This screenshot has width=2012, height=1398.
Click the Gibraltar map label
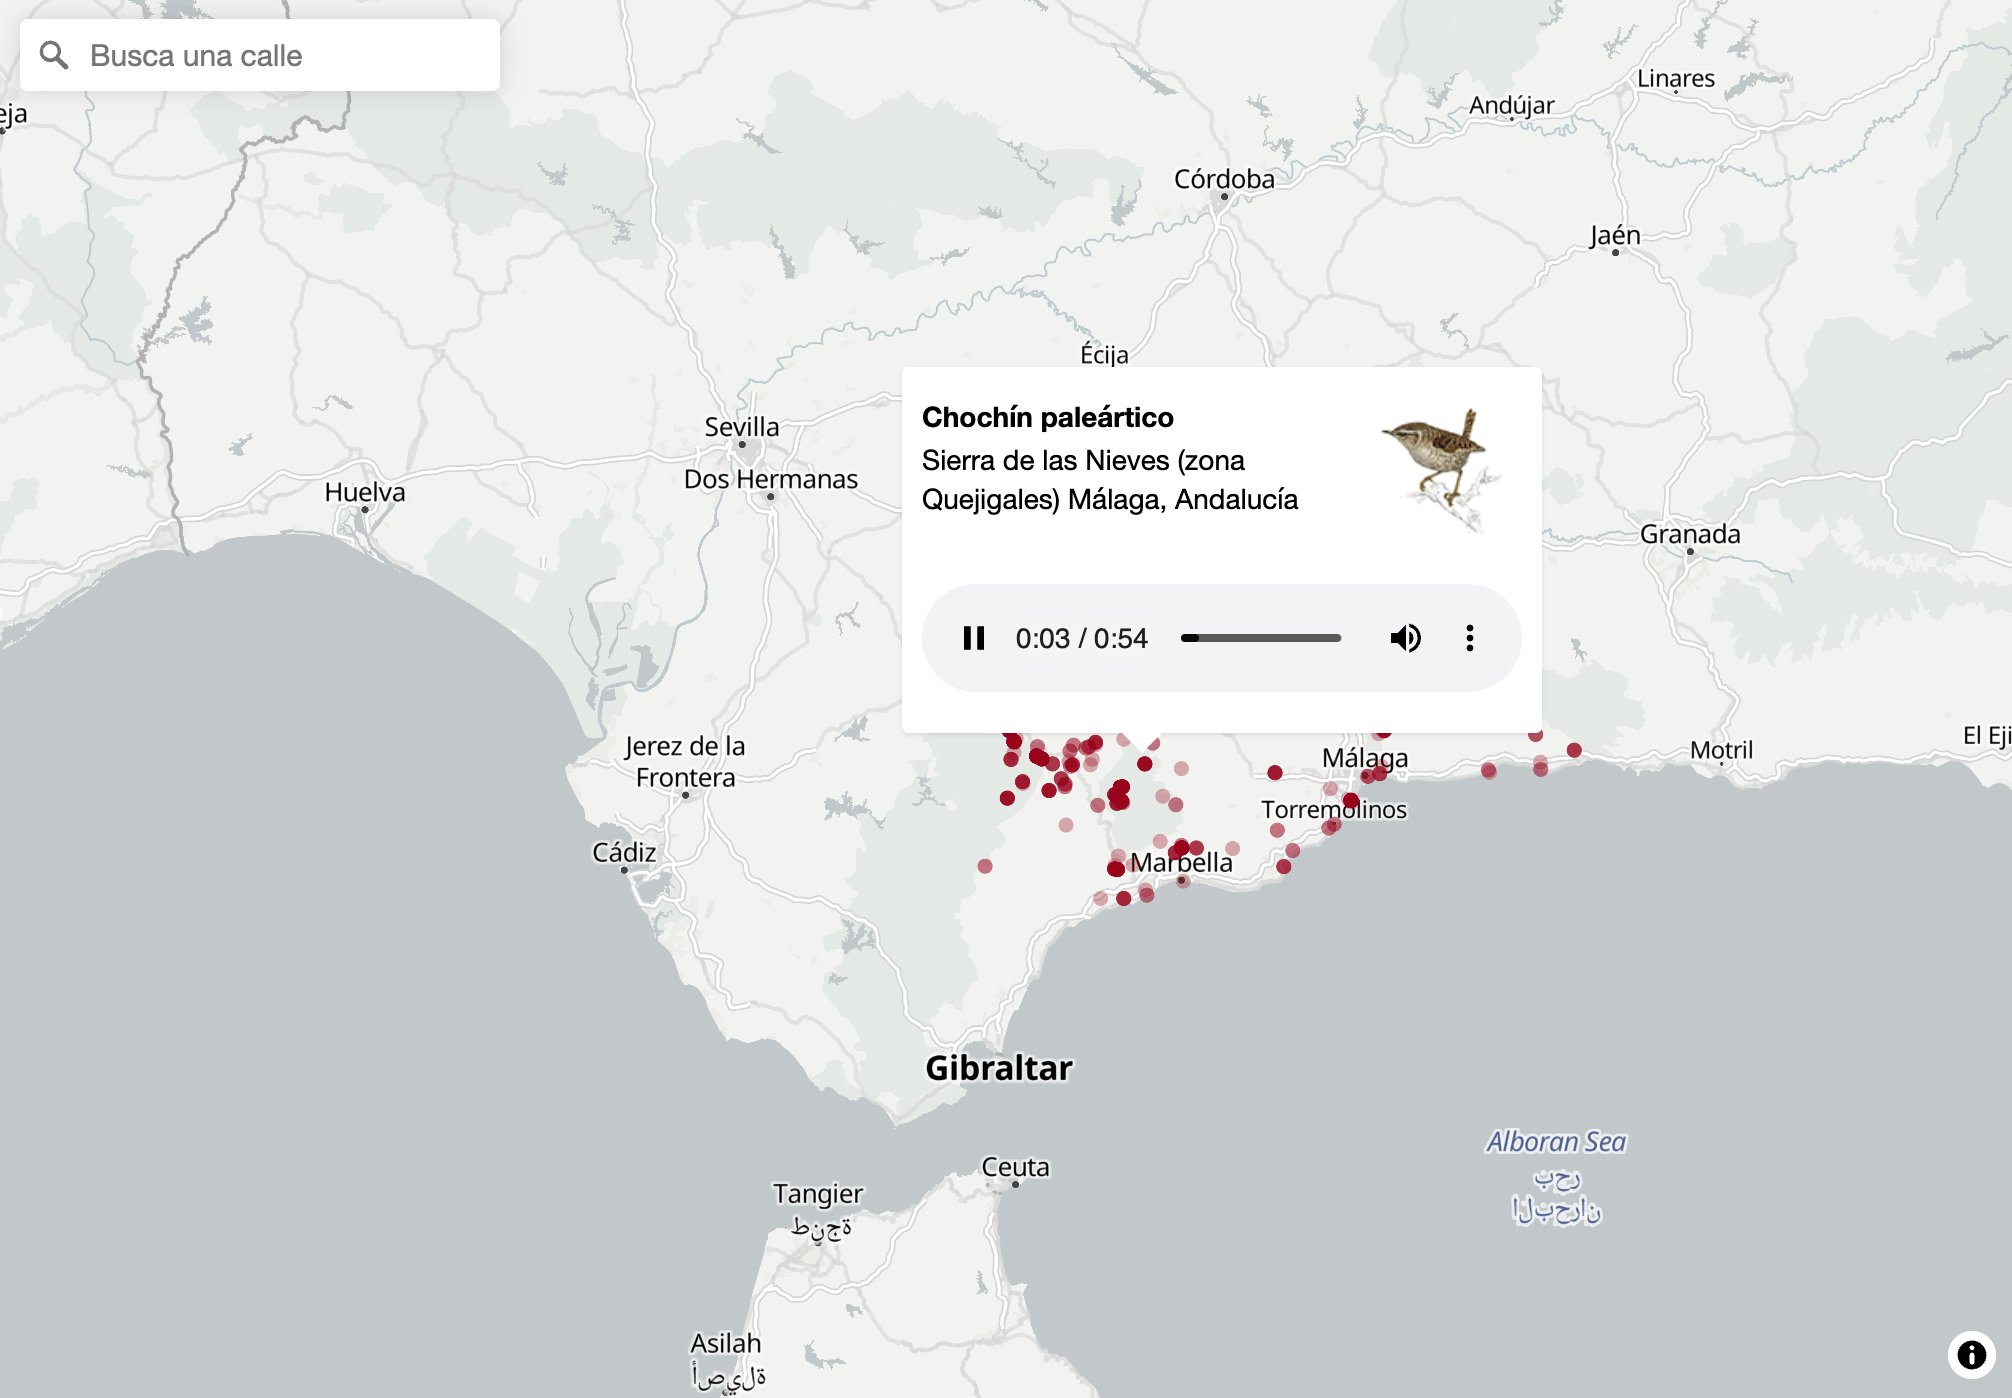coord(998,1067)
